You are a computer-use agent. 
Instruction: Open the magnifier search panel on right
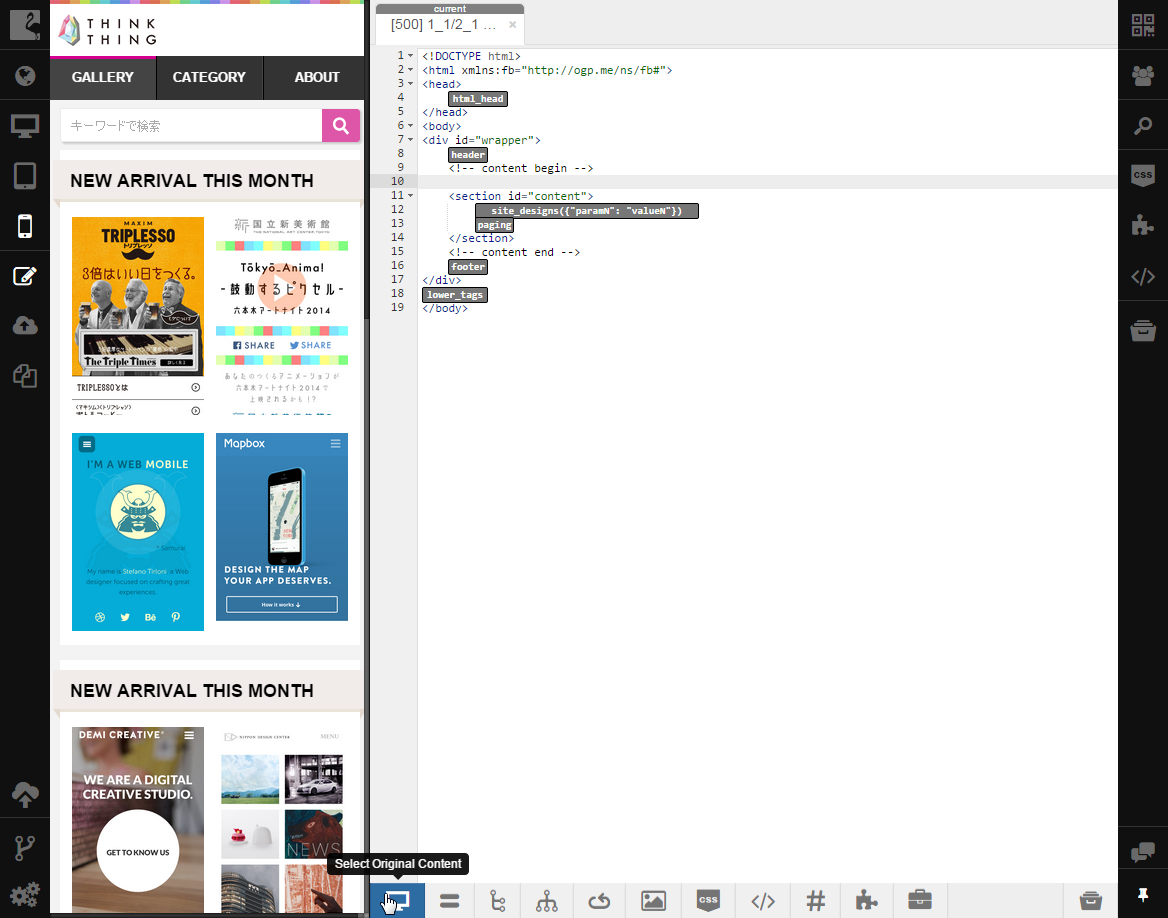click(1143, 126)
